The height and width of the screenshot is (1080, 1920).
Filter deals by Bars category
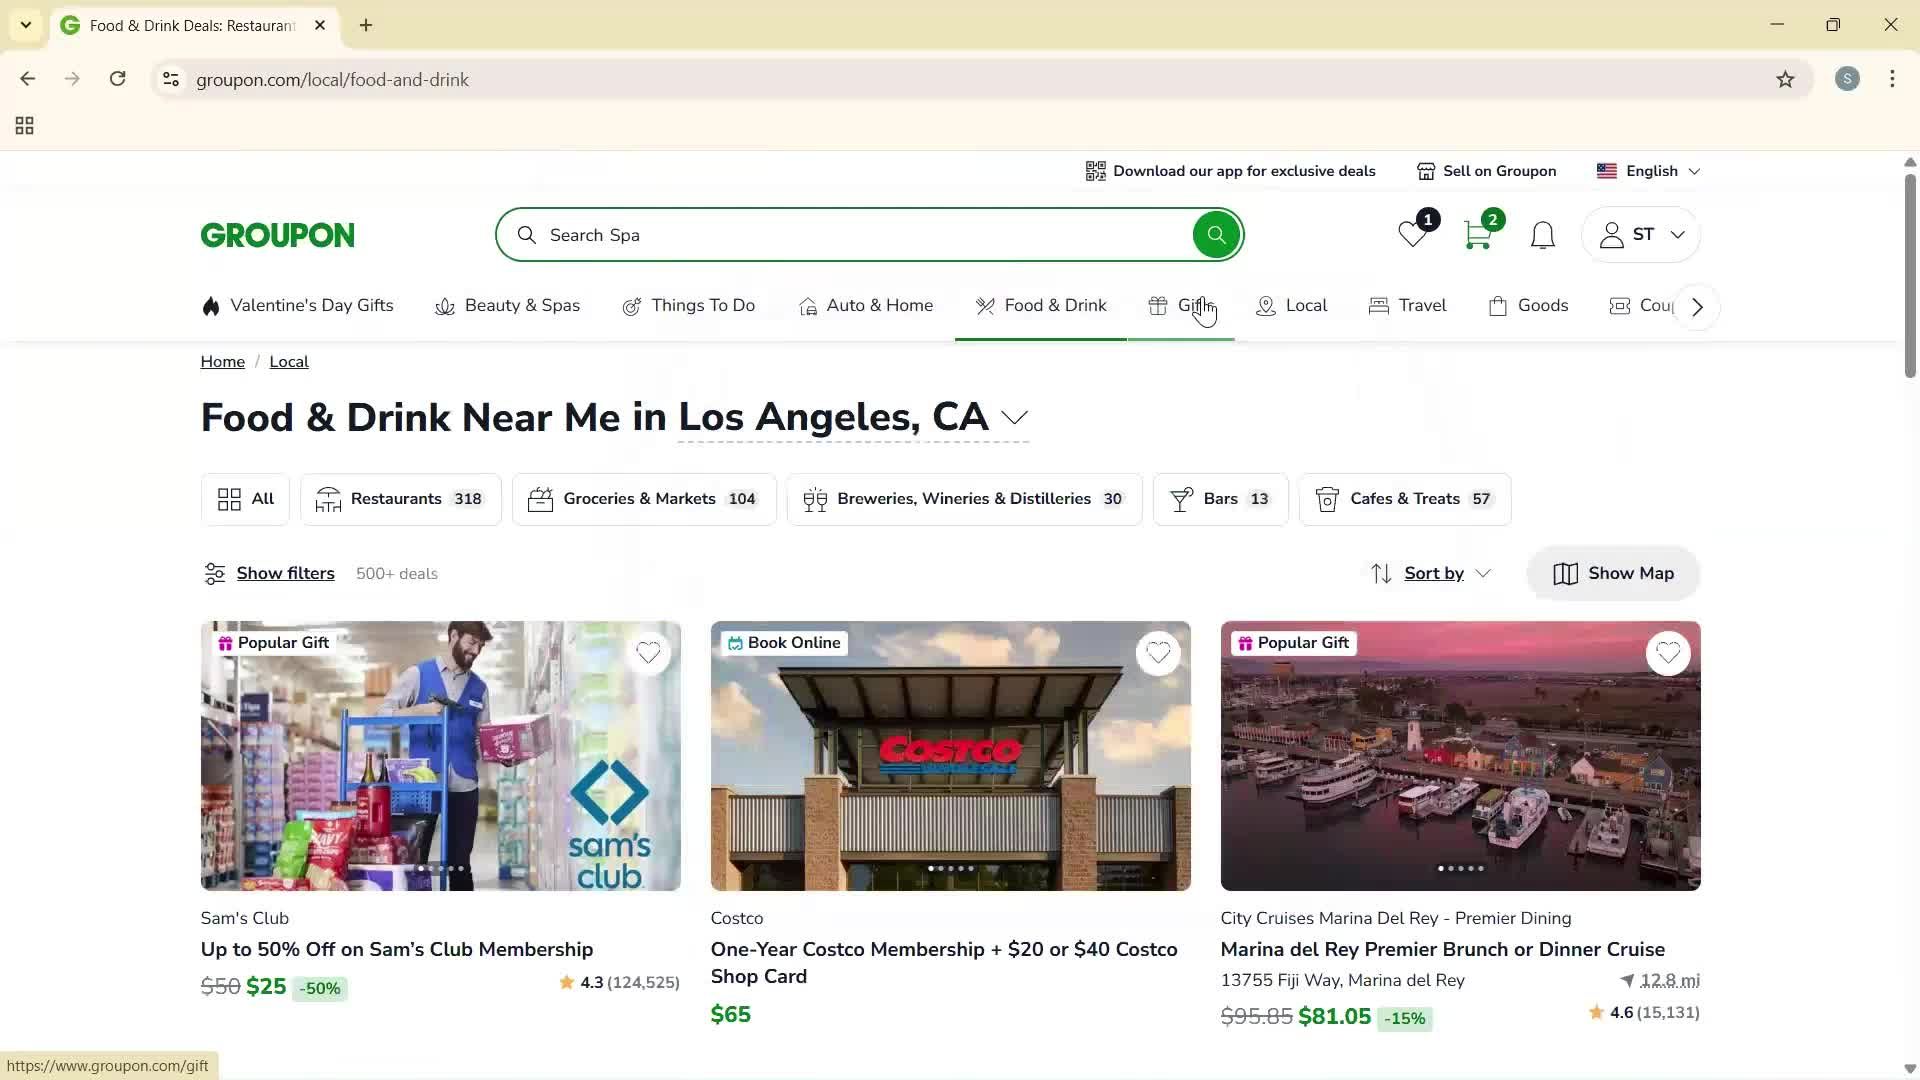pos(1220,498)
